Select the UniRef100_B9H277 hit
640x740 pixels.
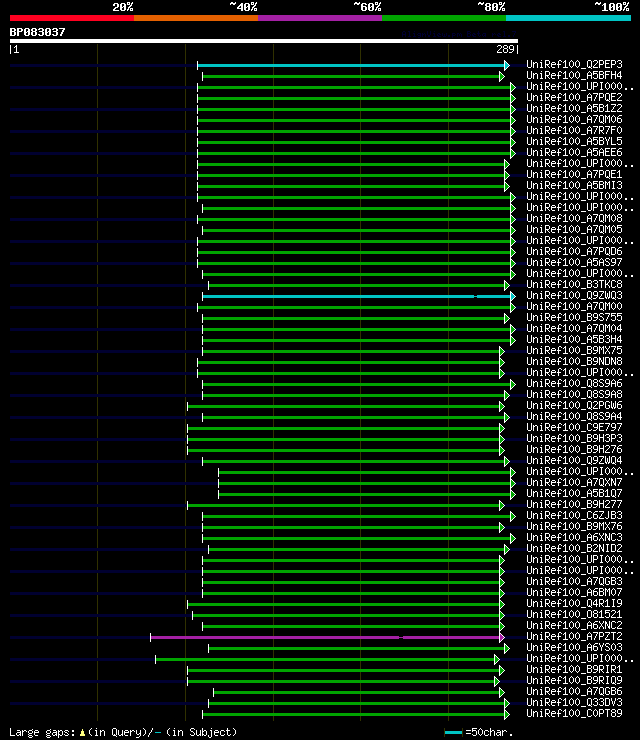click(574, 505)
